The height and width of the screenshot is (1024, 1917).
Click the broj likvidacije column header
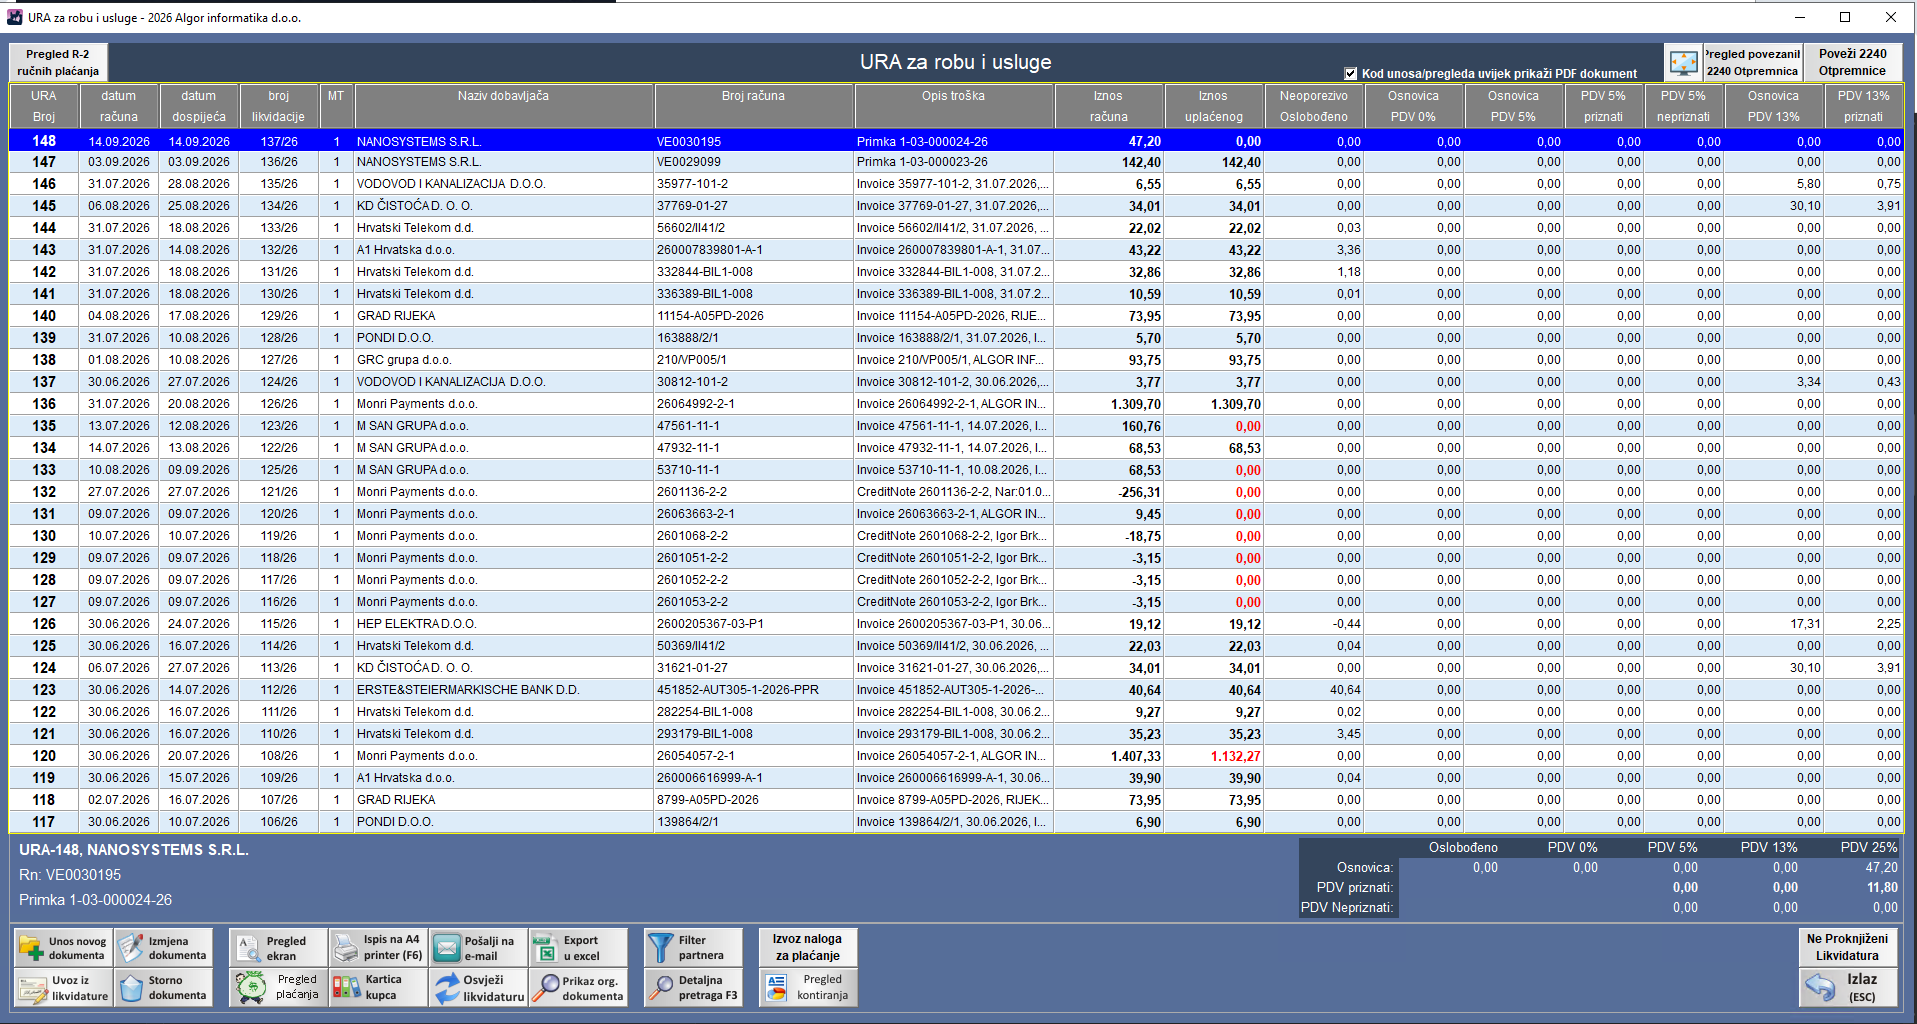point(278,106)
